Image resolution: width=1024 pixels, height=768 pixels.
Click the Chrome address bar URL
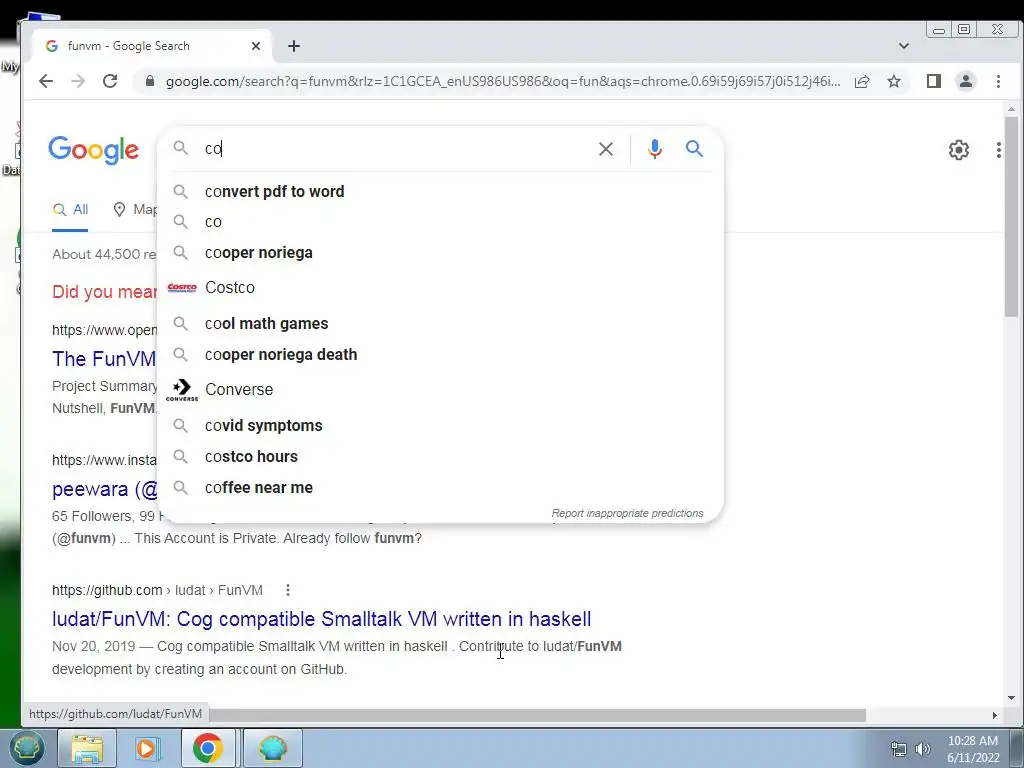coord(503,82)
